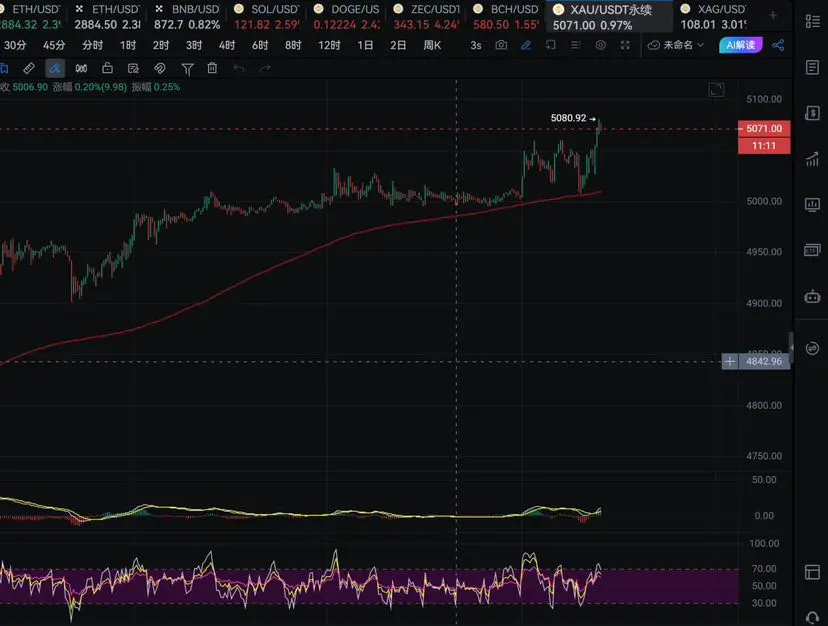Open the note annotation edit tool
The height and width of the screenshot is (626, 828).
[133, 68]
